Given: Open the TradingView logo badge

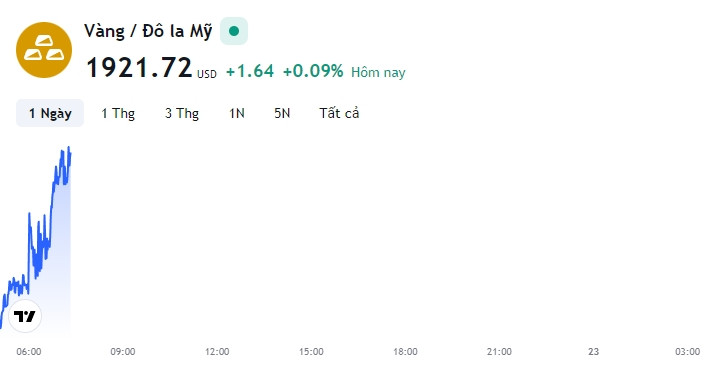Looking at the screenshot, I should point(25,316).
